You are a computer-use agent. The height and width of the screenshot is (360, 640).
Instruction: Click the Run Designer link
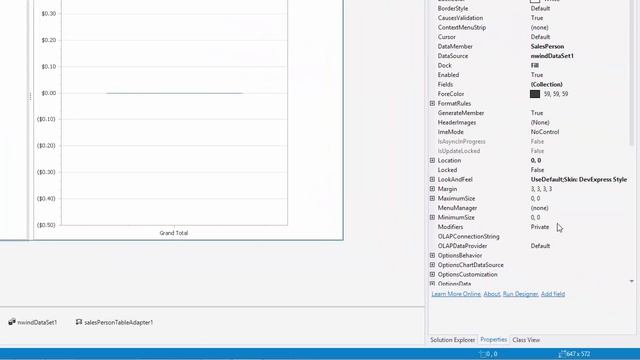[x=520, y=294]
